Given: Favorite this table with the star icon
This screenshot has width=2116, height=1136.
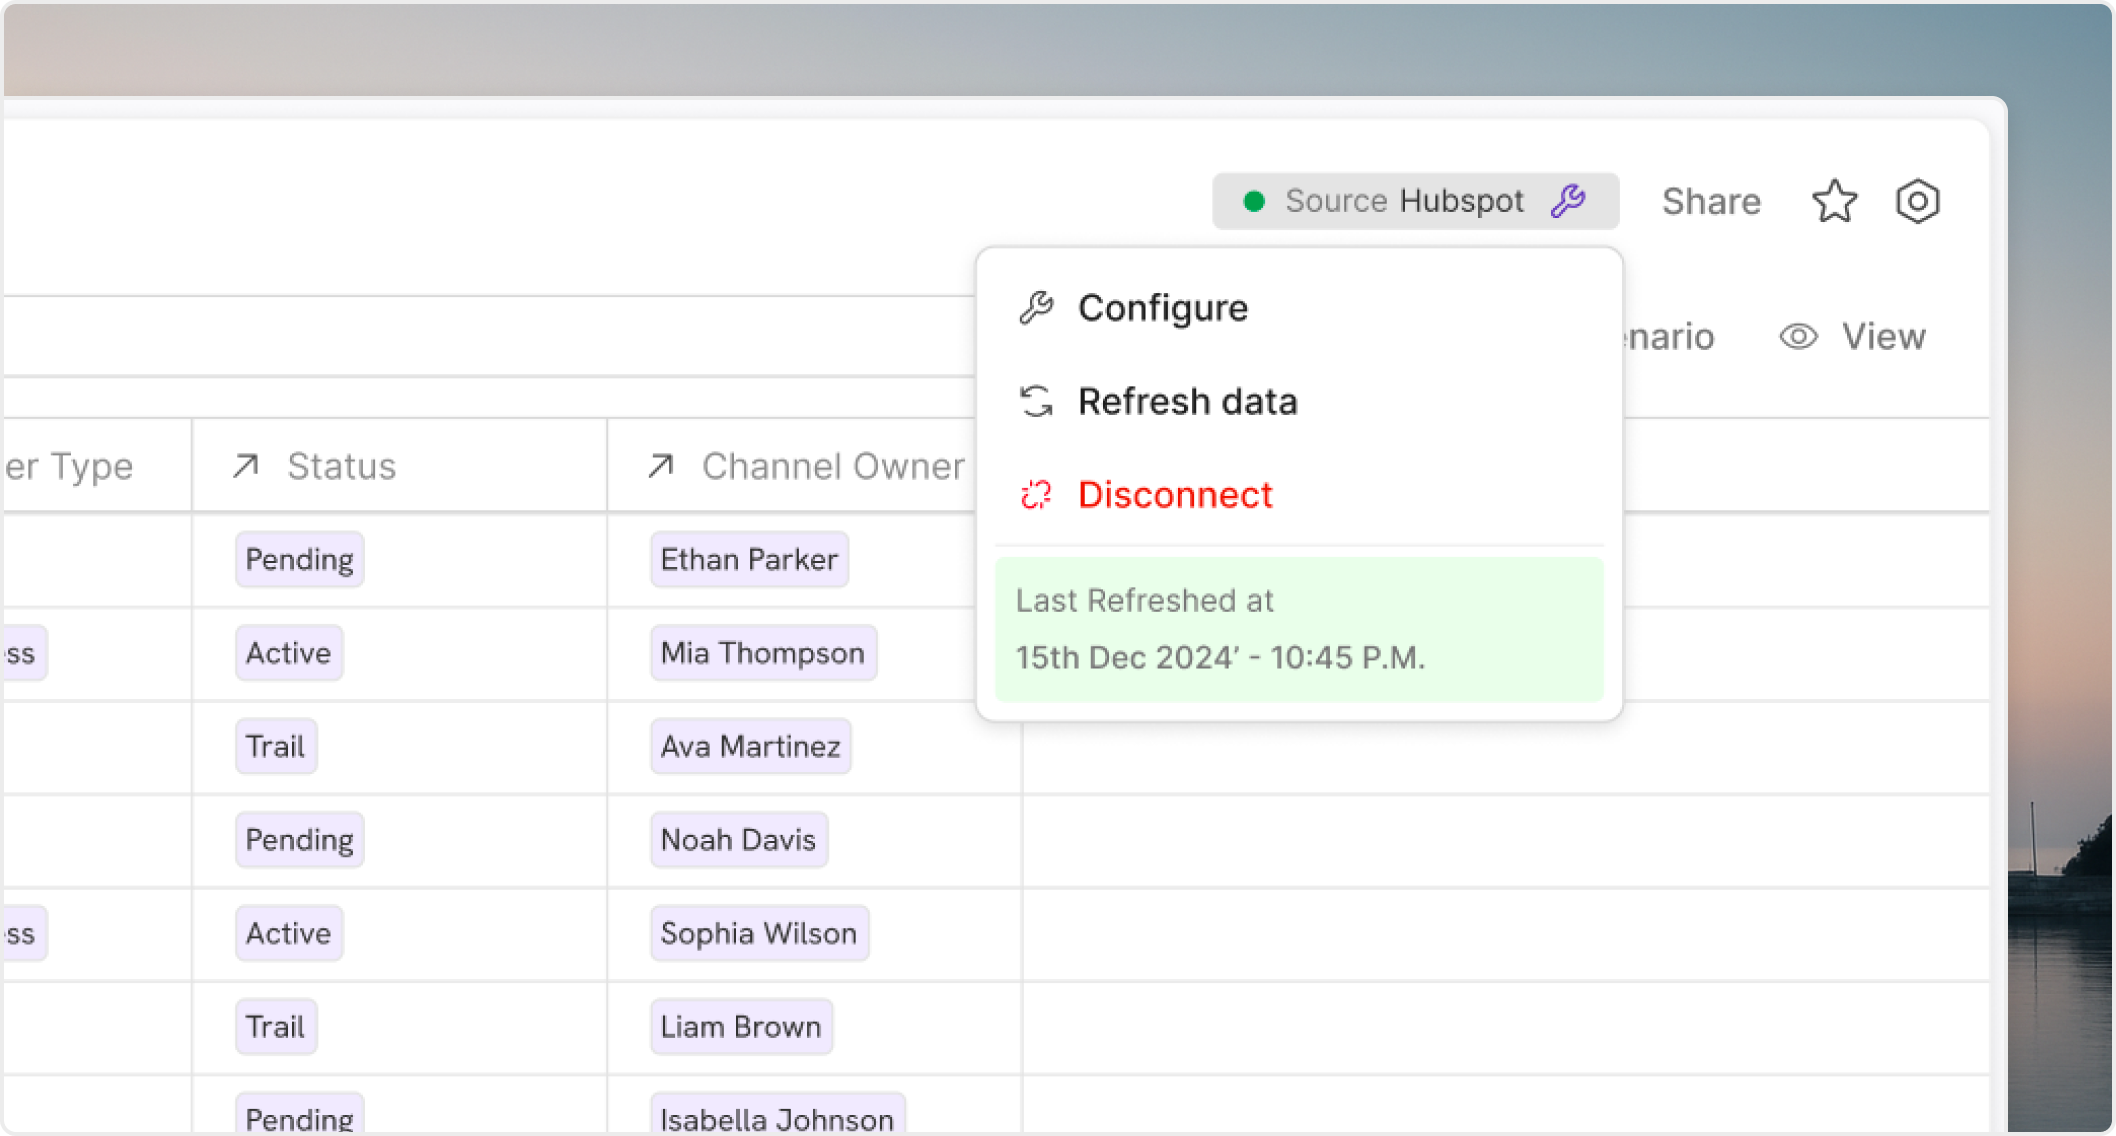Looking at the screenshot, I should click(1834, 201).
